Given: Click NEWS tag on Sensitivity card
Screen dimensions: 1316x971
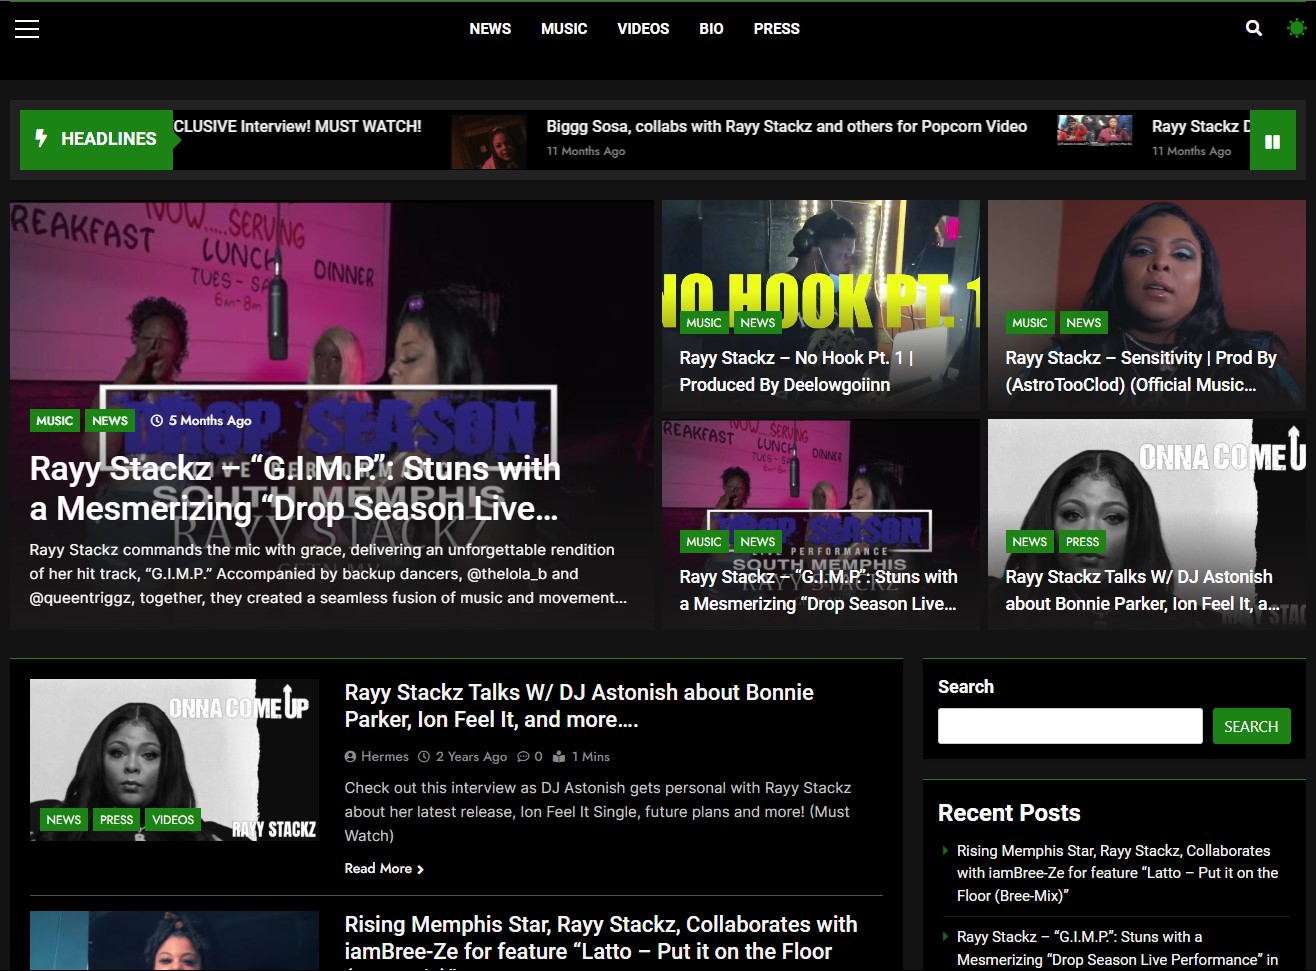Looking at the screenshot, I should pyautogui.click(x=1084, y=323).
